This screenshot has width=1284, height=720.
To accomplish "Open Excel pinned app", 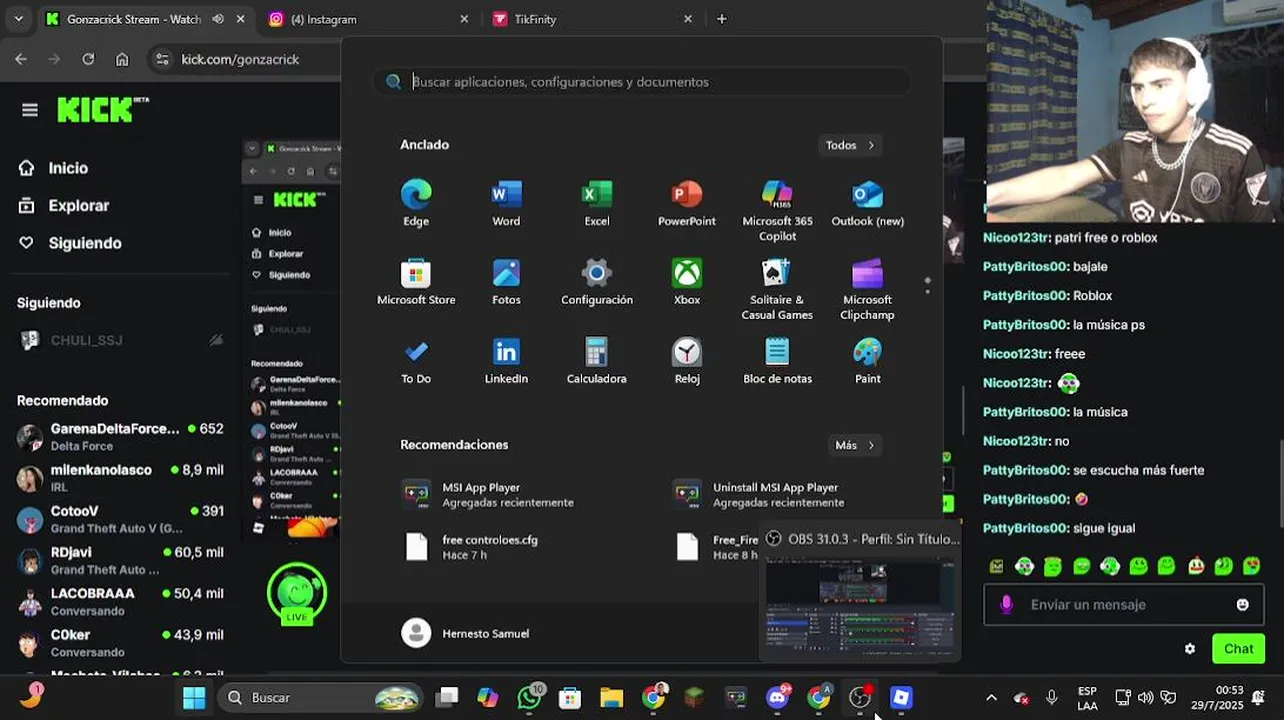I will coord(597,203).
